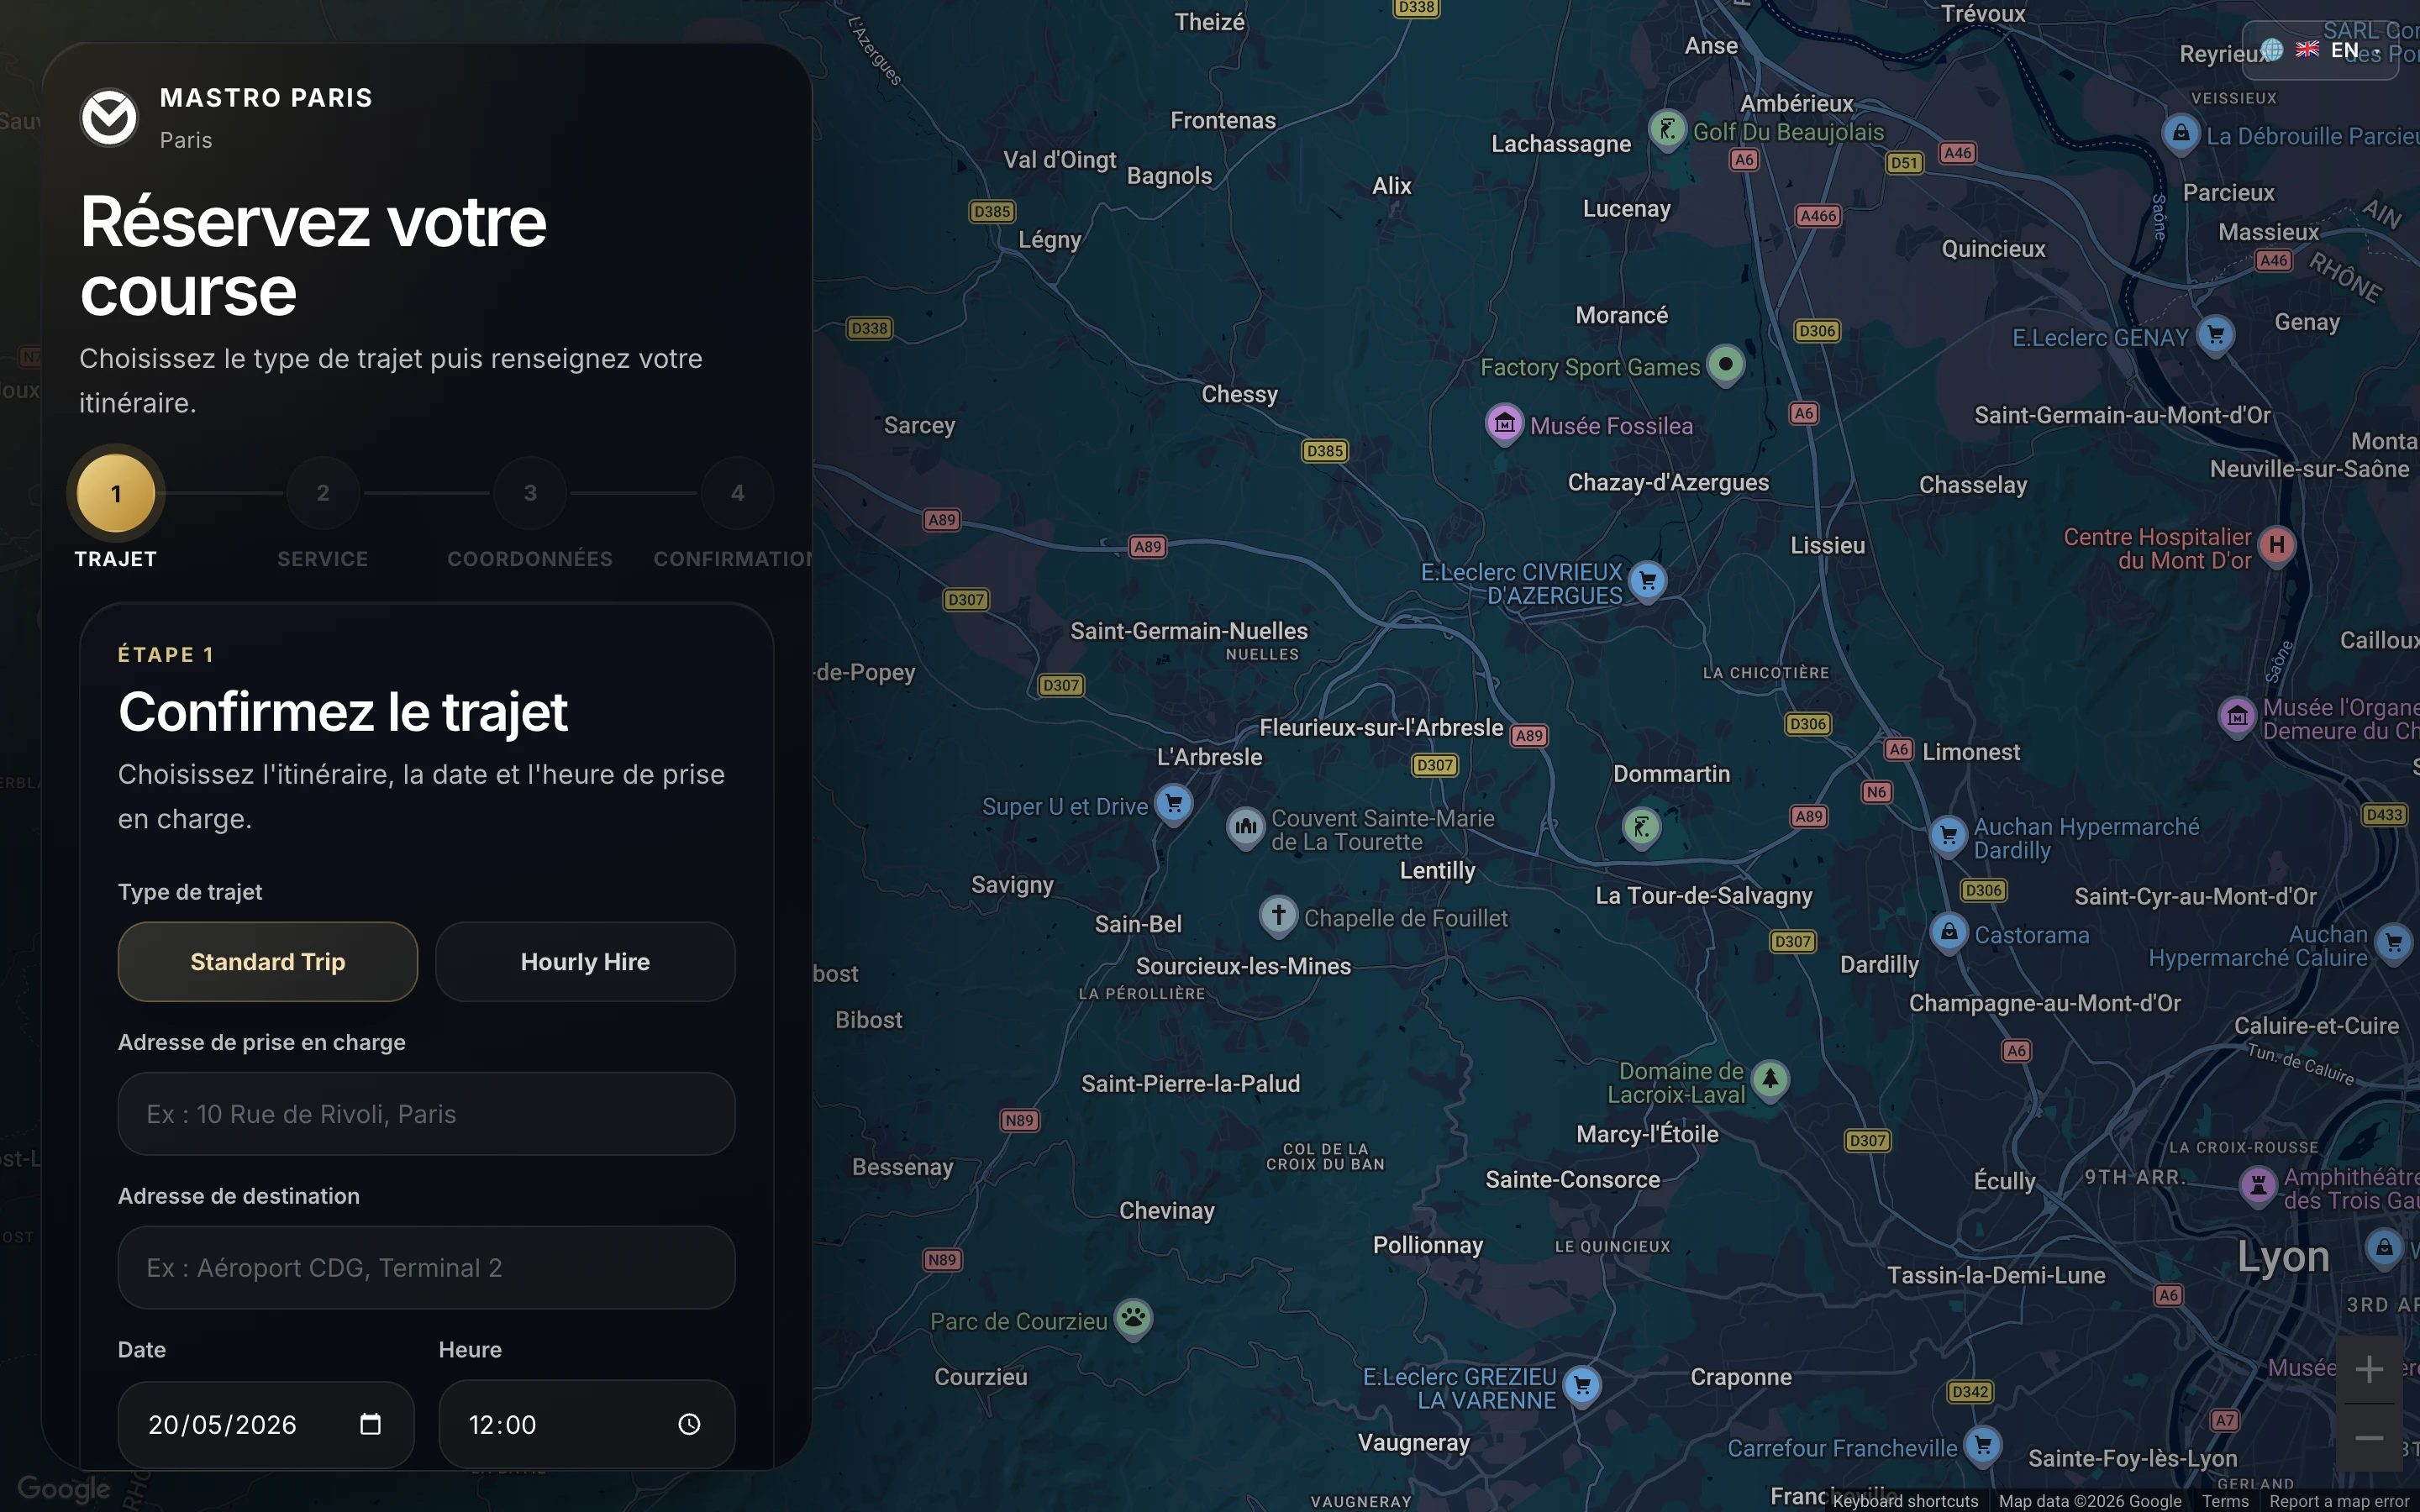Click the UK flag icon
Screen dimensions: 2420x1512
(x=2307, y=50)
